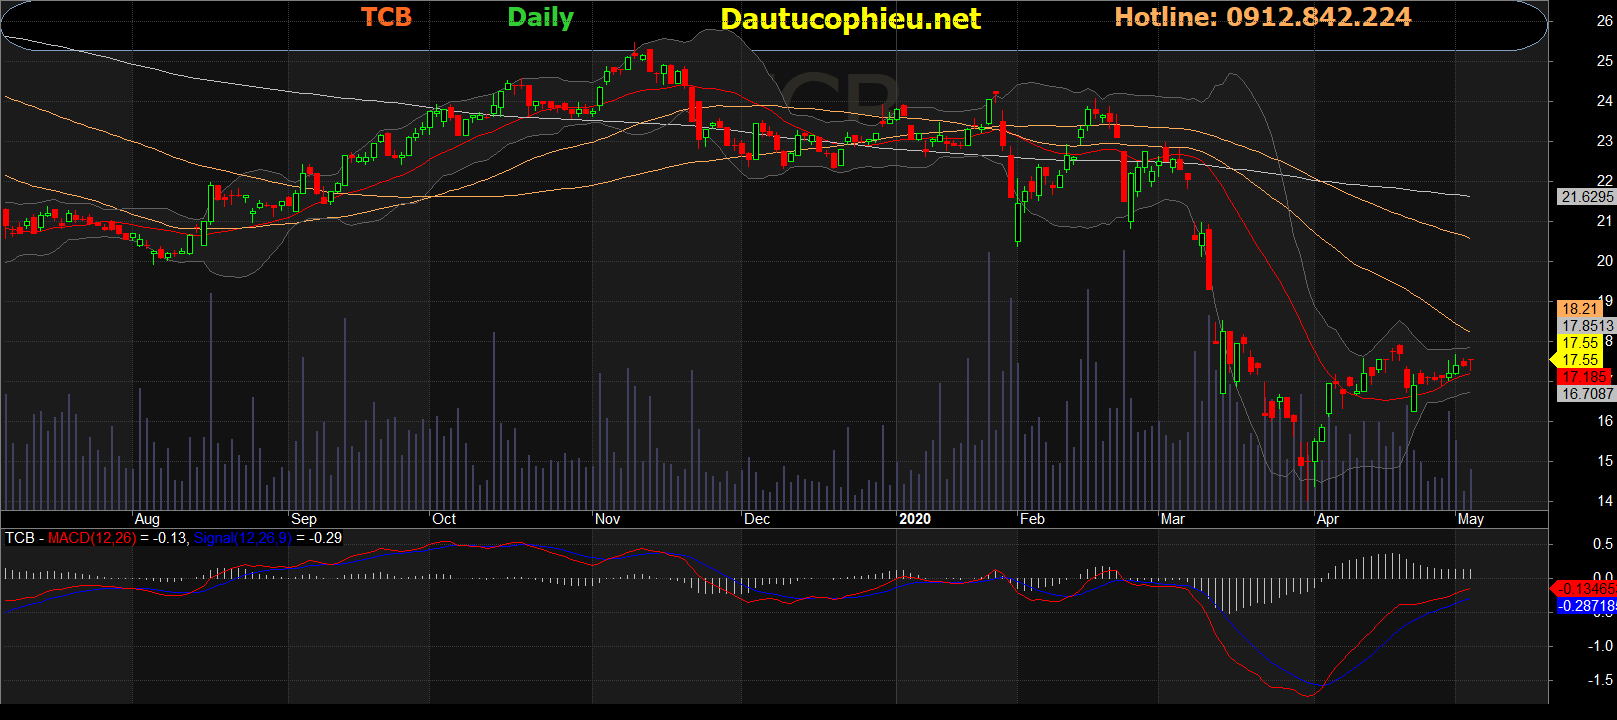Open the Dautucophieu.net link

point(850,19)
